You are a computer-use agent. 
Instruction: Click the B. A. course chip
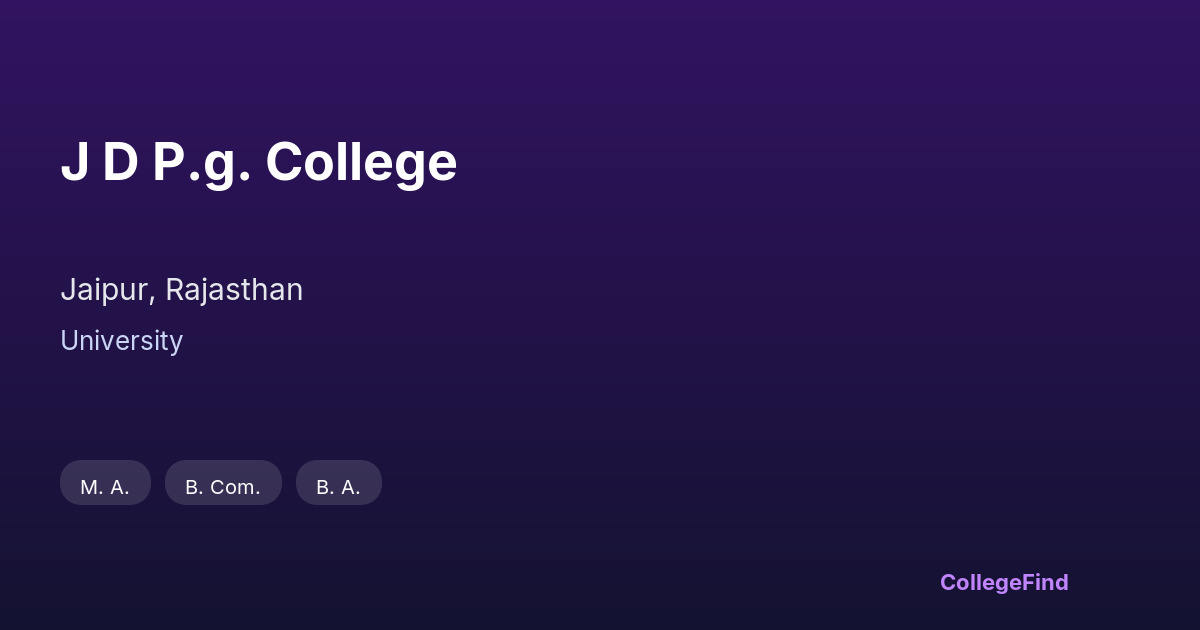[x=339, y=483]
